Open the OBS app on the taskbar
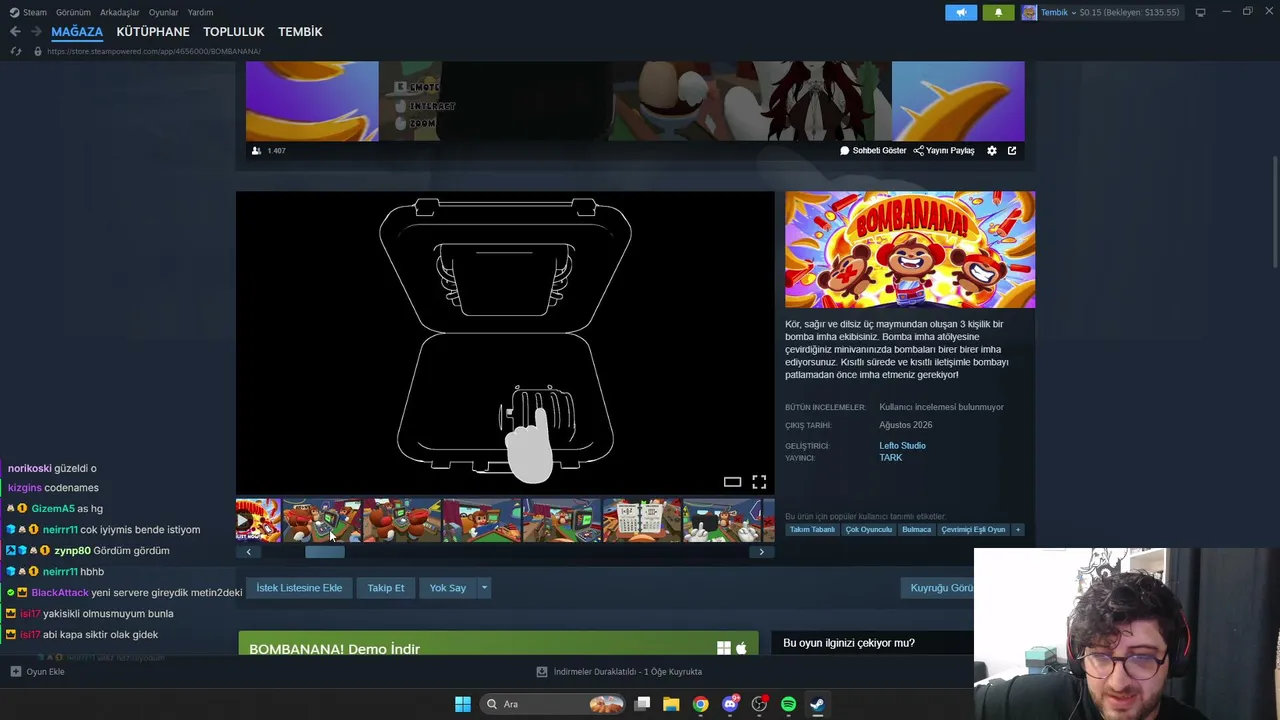Viewport: 1280px width, 720px height. [x=759, y=704]
